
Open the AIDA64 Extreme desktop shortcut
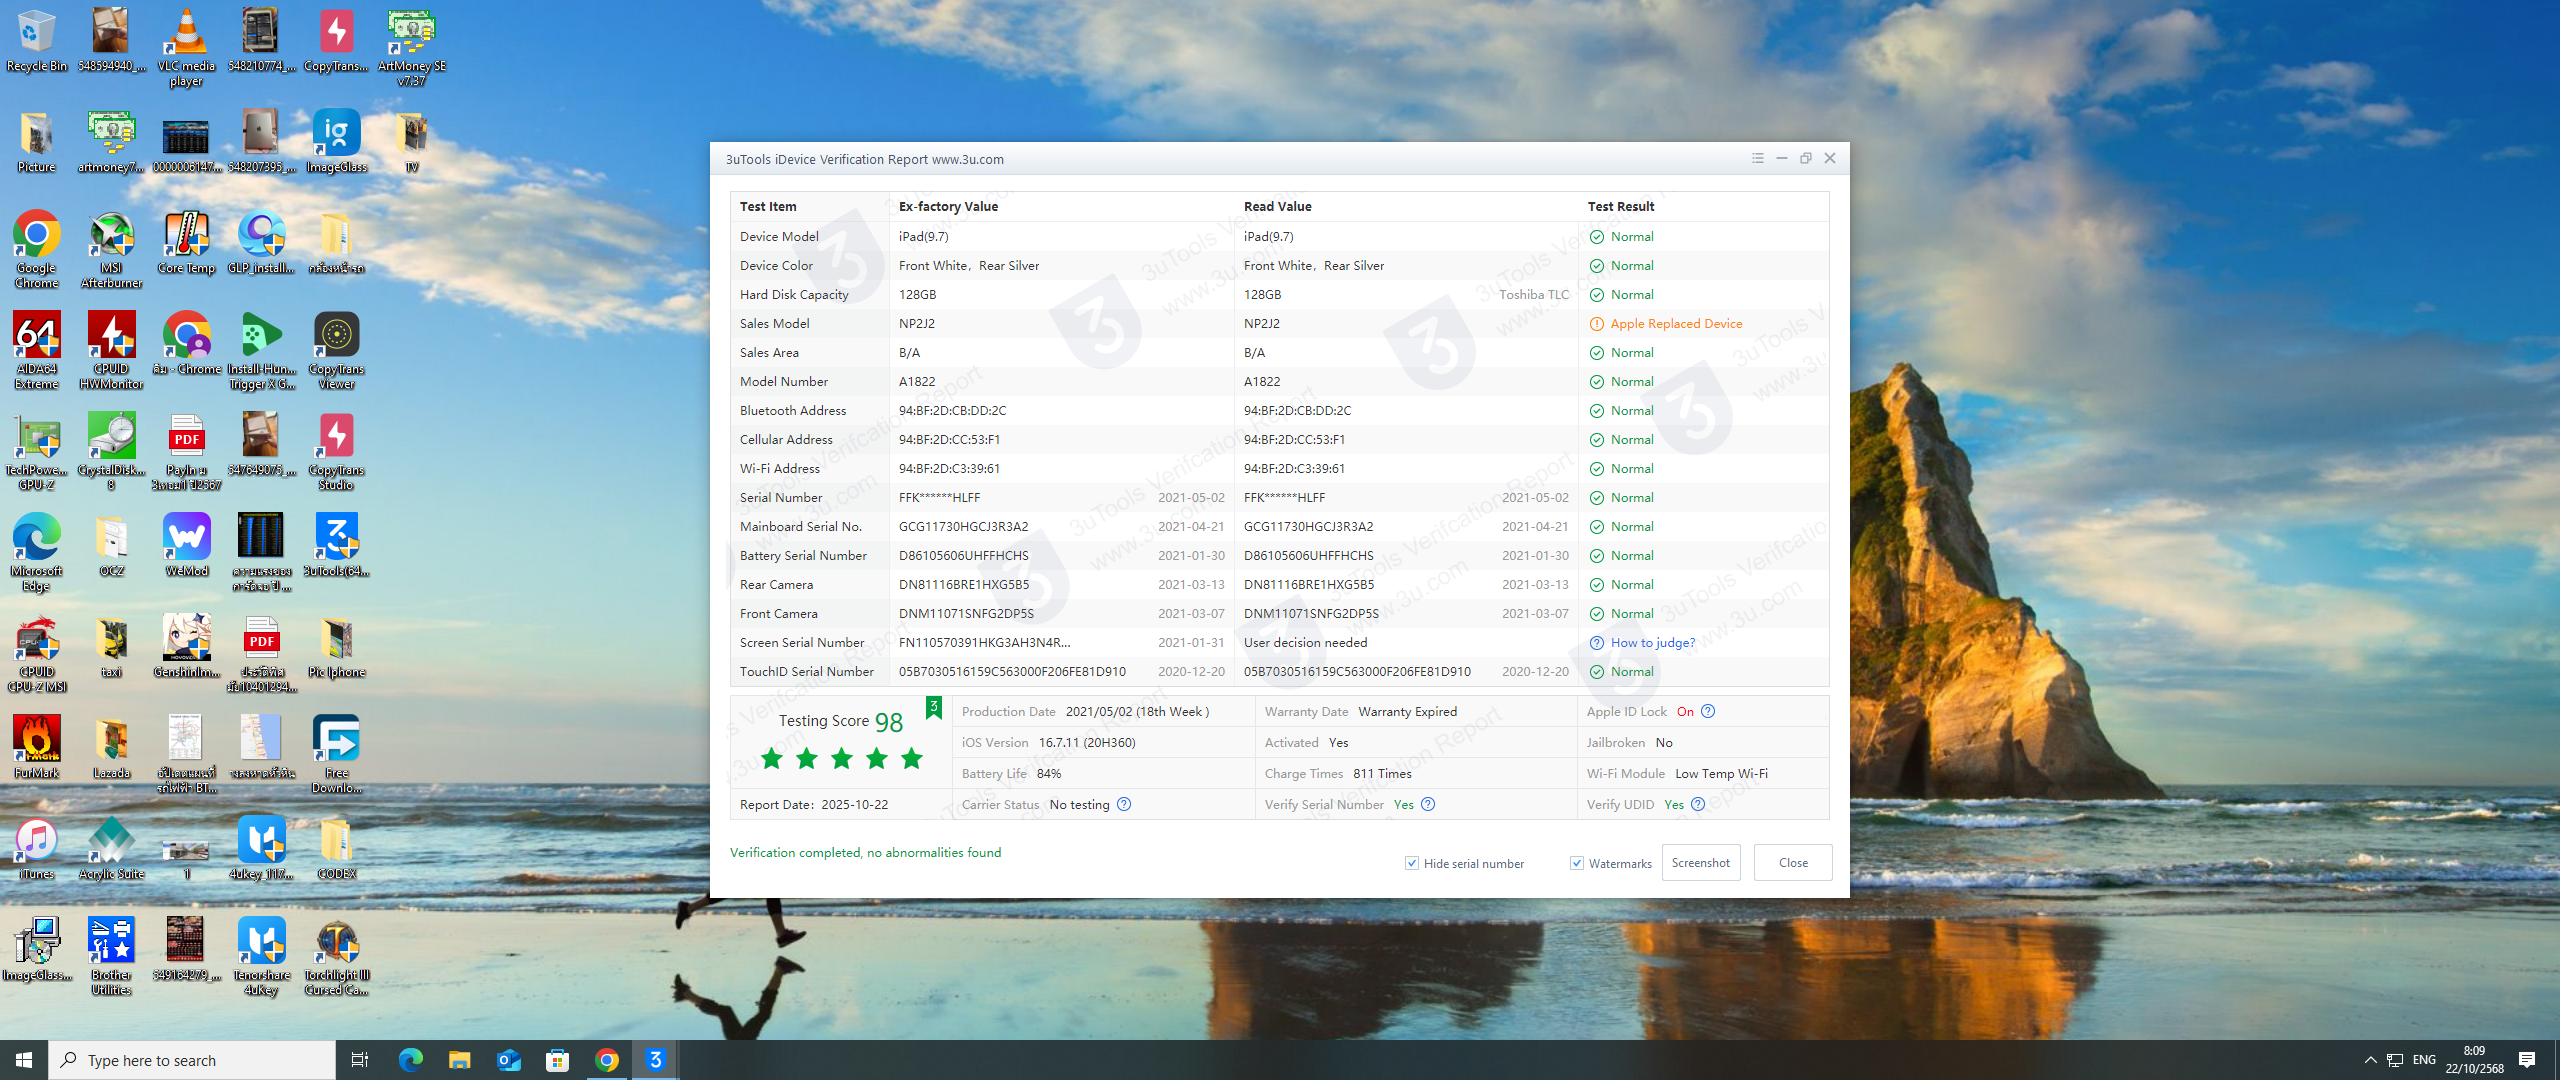click(x=37, y=336)
